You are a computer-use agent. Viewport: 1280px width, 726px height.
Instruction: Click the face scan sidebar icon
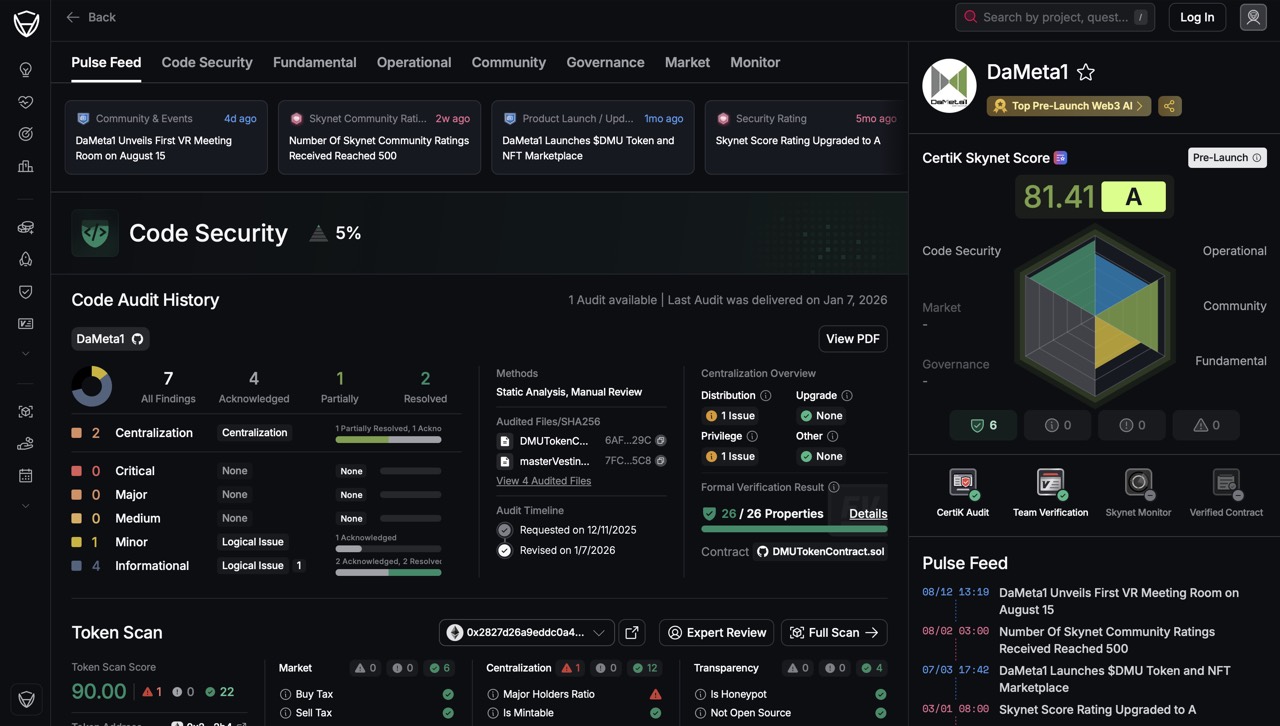(26, 411)
